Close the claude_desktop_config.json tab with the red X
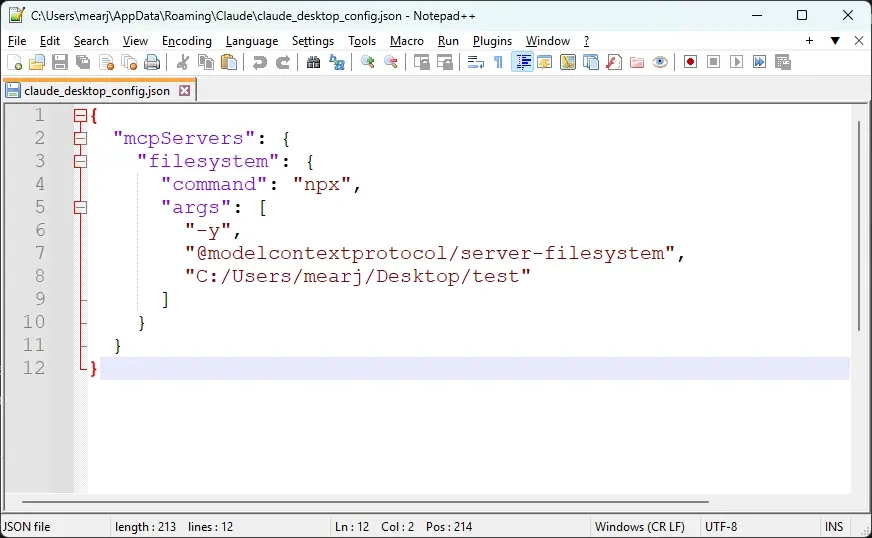The width and height of the screenshot is (872, 538). point(184,90)
